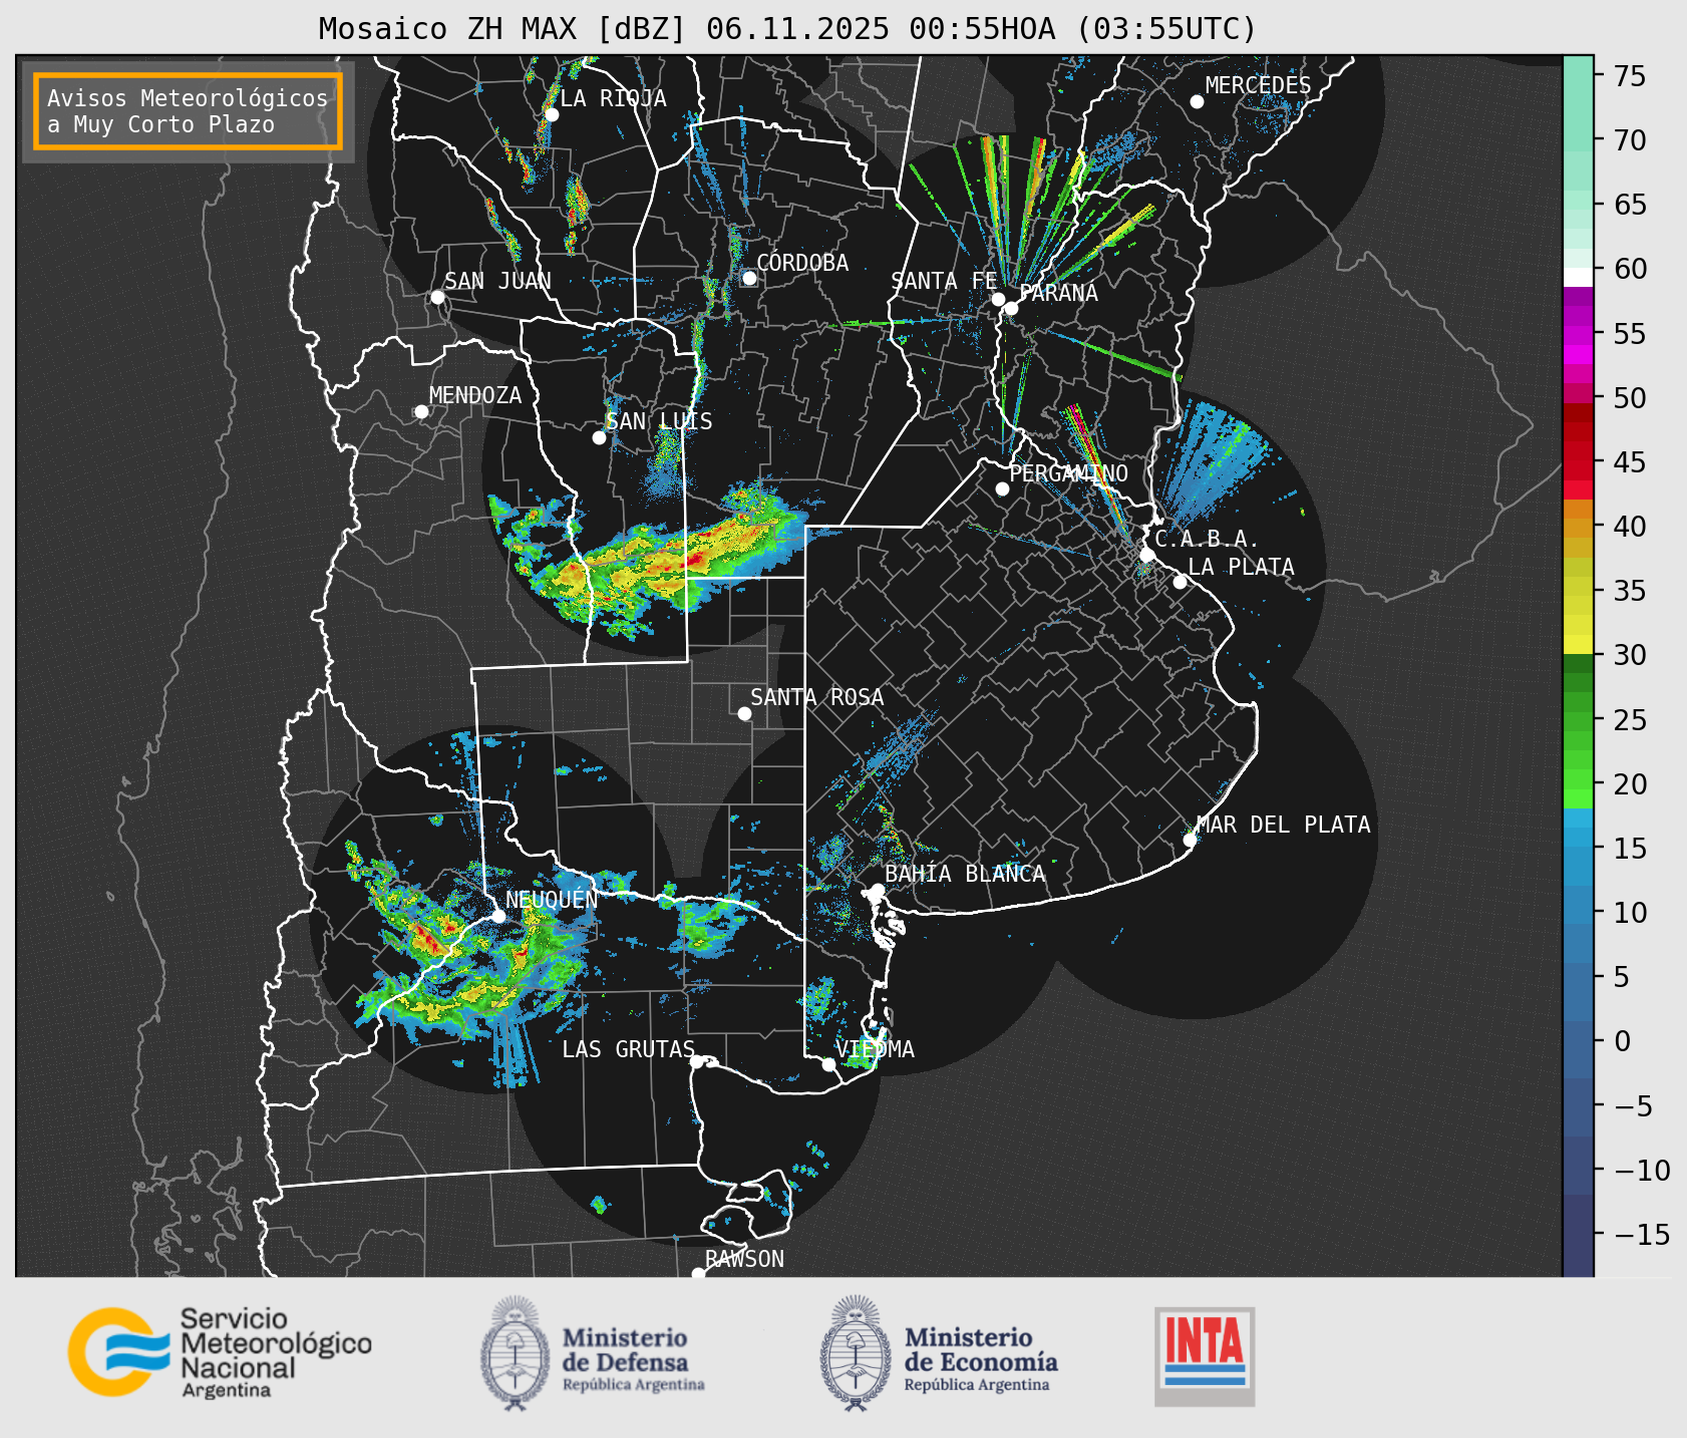
Task: Click the Mendoza city marker dot
Action: click(421, 412)
